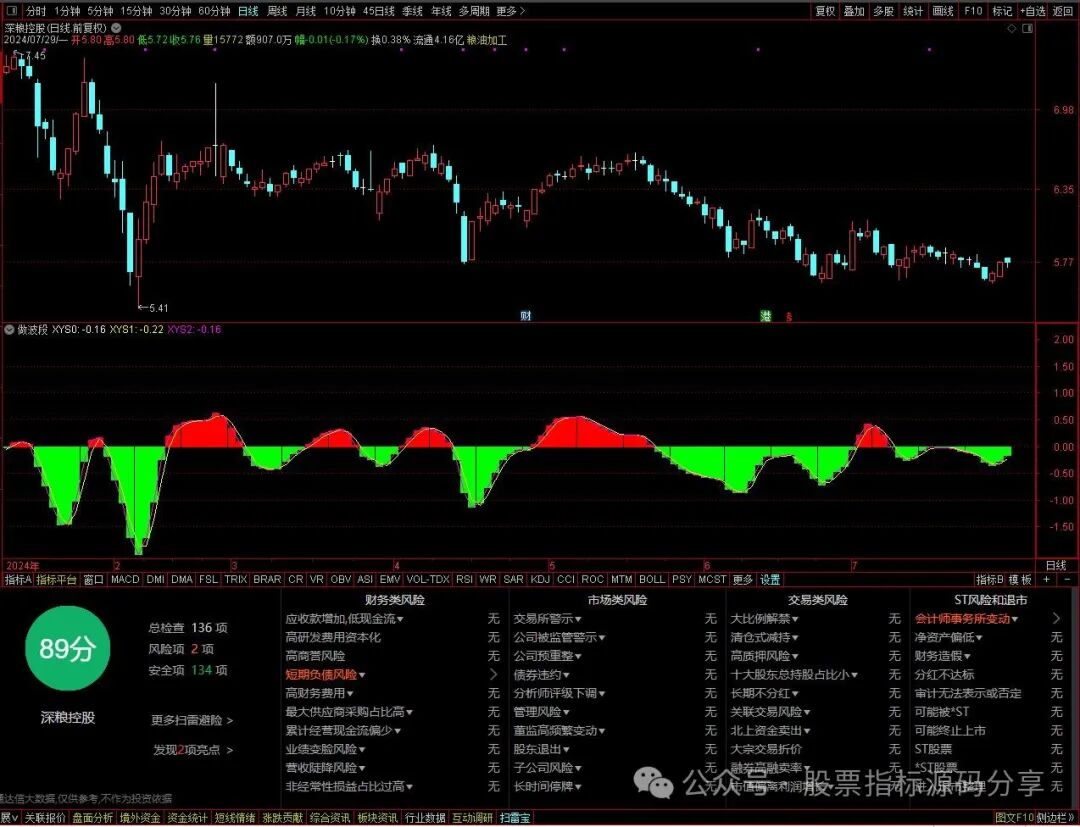The image size is (1080, 827).
Task: Switch to 分时 chart period
Action: [x=36, y=11]
